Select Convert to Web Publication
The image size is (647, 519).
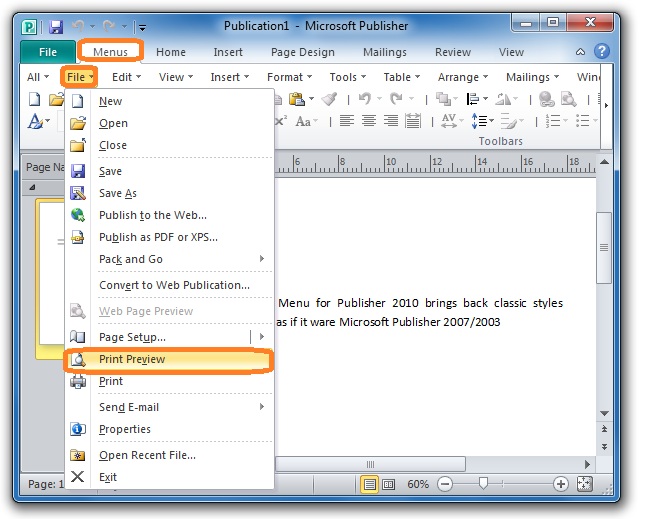(x=169, y=285)
